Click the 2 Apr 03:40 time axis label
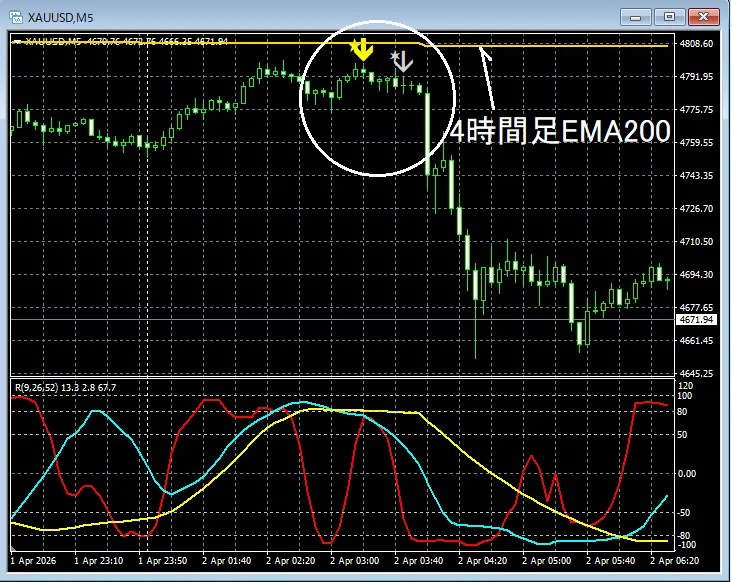The image size is (732, 582). [x=418, y=561]
